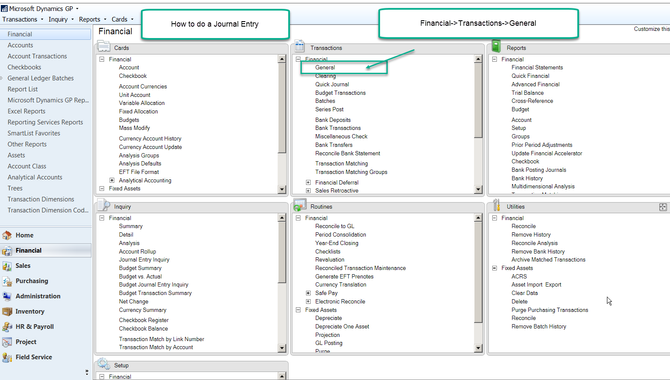
Task: Click Inquiry panel scrollbar up arrow
Action: coord(282,218)
